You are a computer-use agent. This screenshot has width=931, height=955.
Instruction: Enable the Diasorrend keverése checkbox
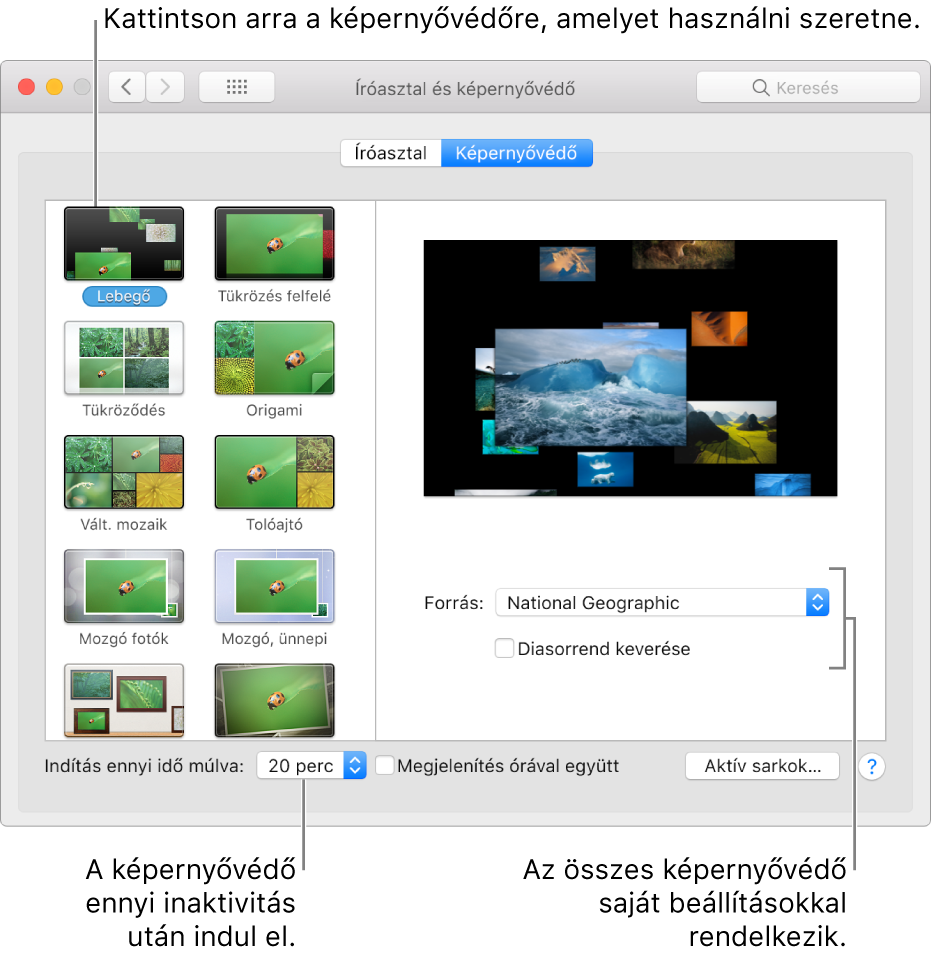coord(504,648)
